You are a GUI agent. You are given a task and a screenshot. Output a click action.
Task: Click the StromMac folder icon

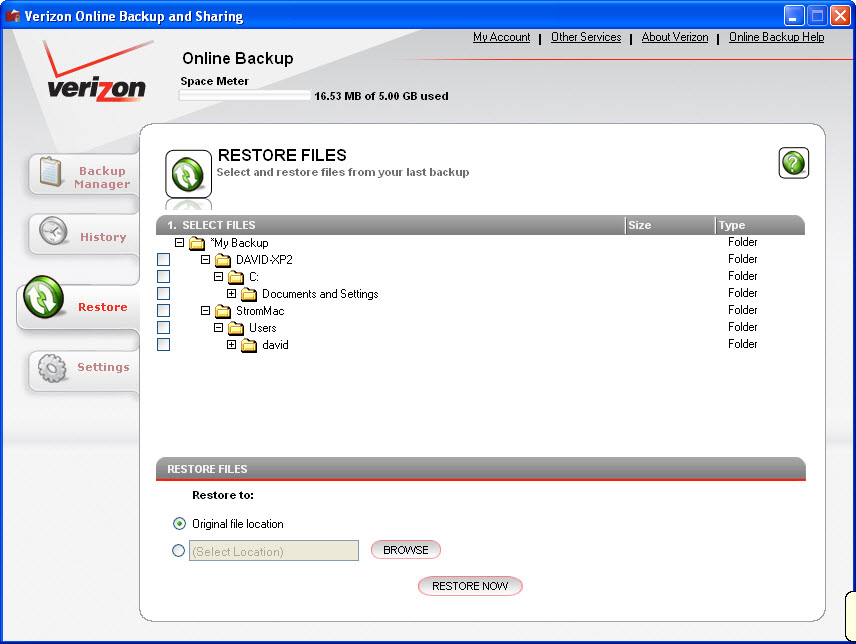(223, 311)
